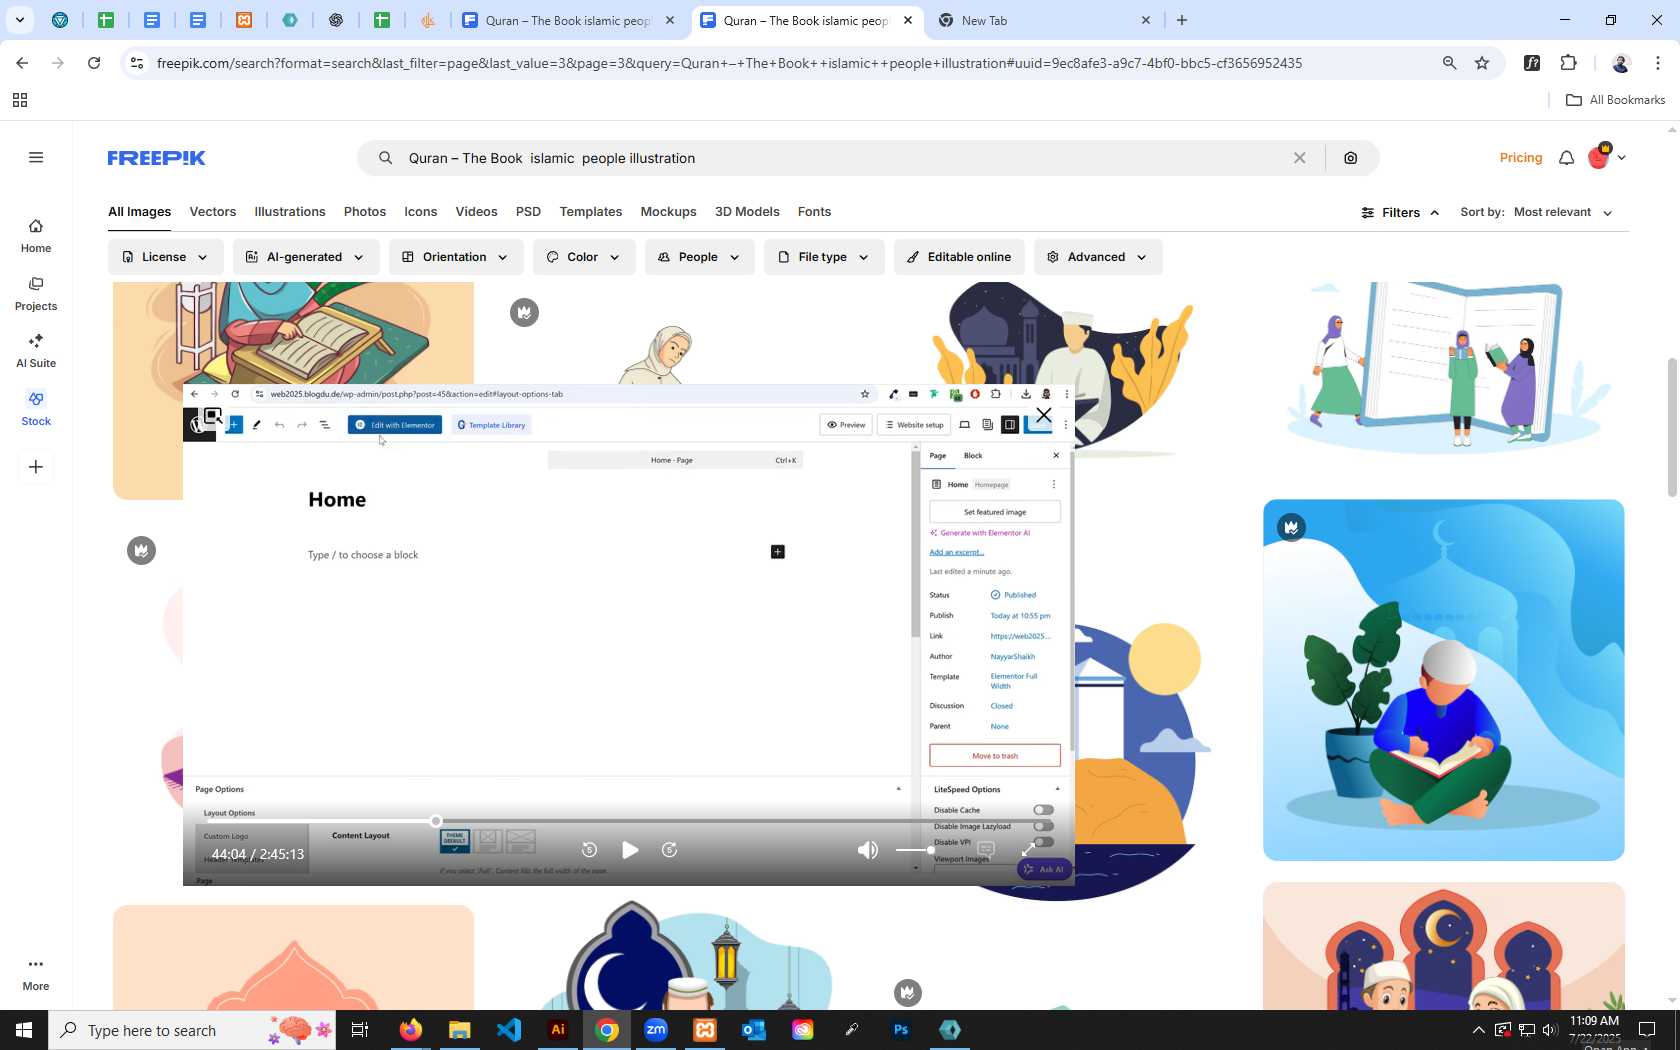Click the user avatar in Freepik header
Viewport: 1680px width, 1050px height.
pos(1599,157)
